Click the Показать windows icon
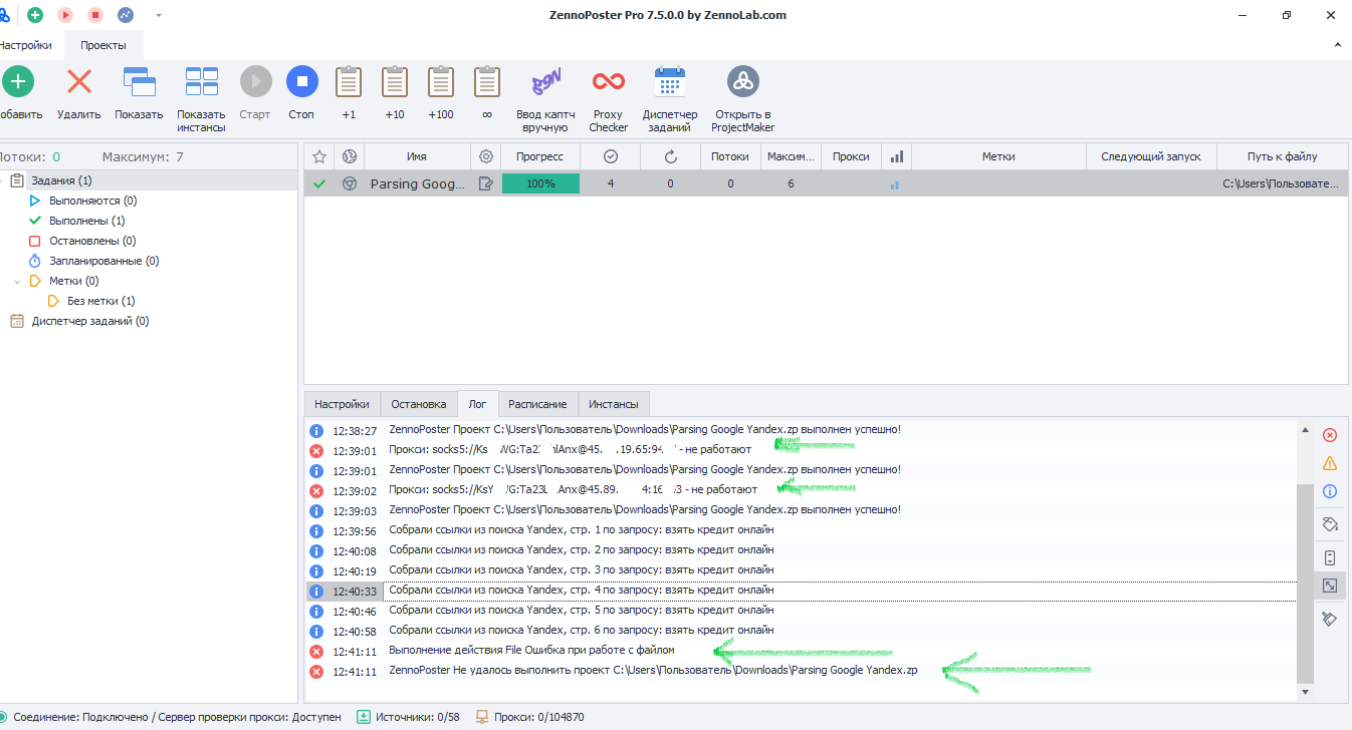The image size is (1352, 730). click(x=139, y=82)
